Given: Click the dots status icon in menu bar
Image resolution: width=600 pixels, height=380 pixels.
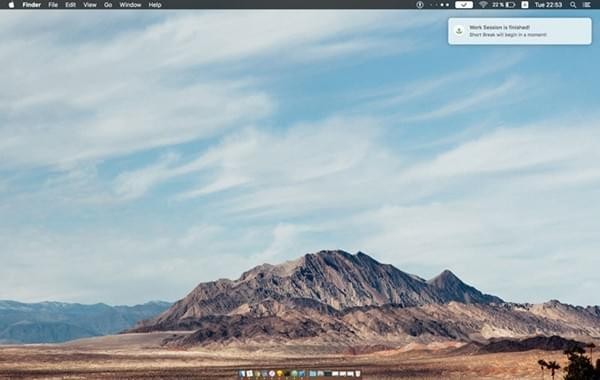Looking at the screenshot, I should 441,5.
